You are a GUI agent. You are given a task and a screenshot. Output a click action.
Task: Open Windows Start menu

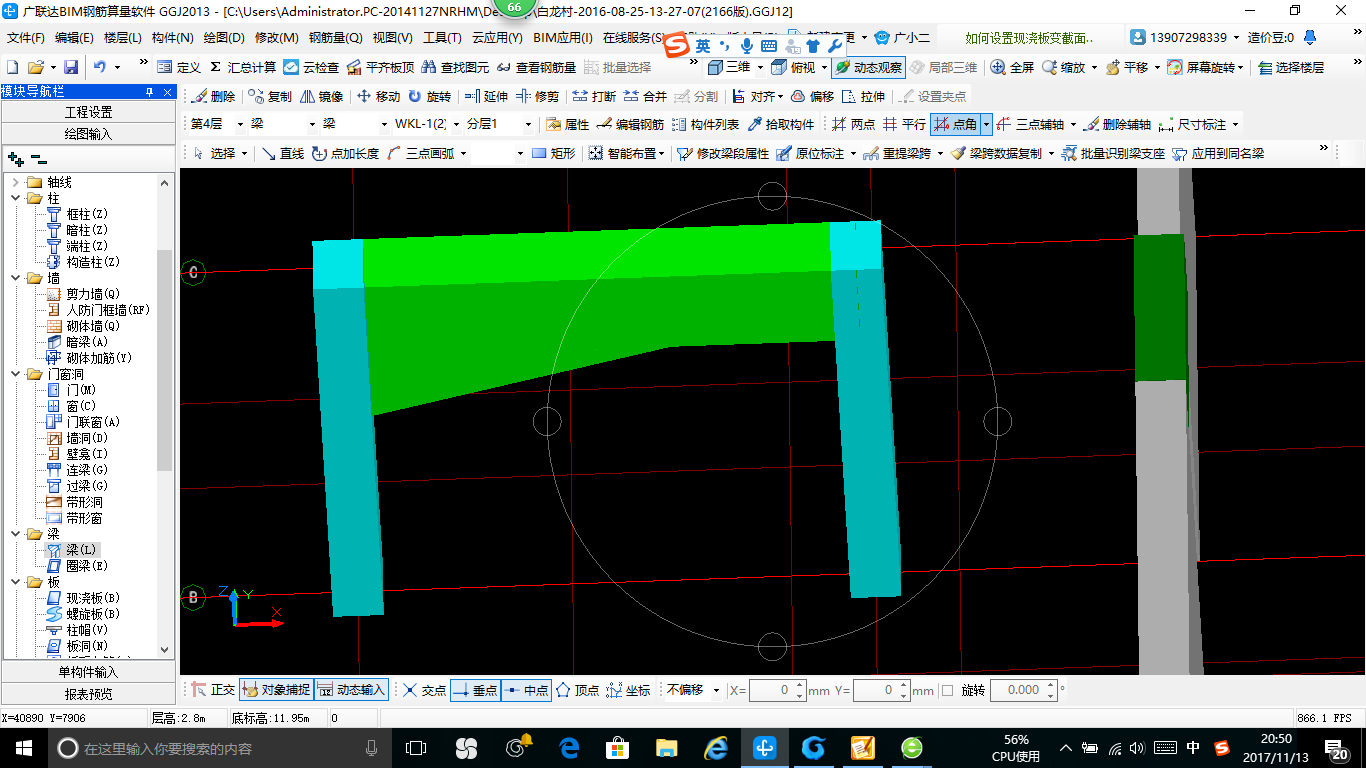pyautogui.click(x=24, y=748)
